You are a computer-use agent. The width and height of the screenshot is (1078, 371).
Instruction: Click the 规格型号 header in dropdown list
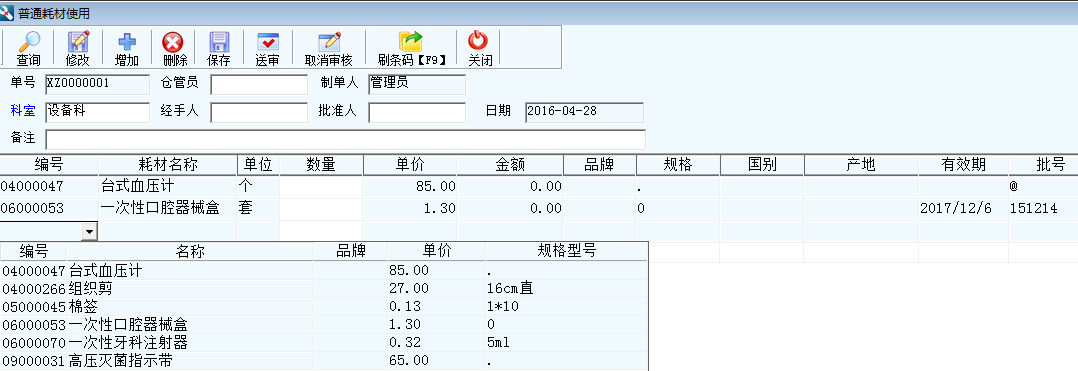point(566,251)
